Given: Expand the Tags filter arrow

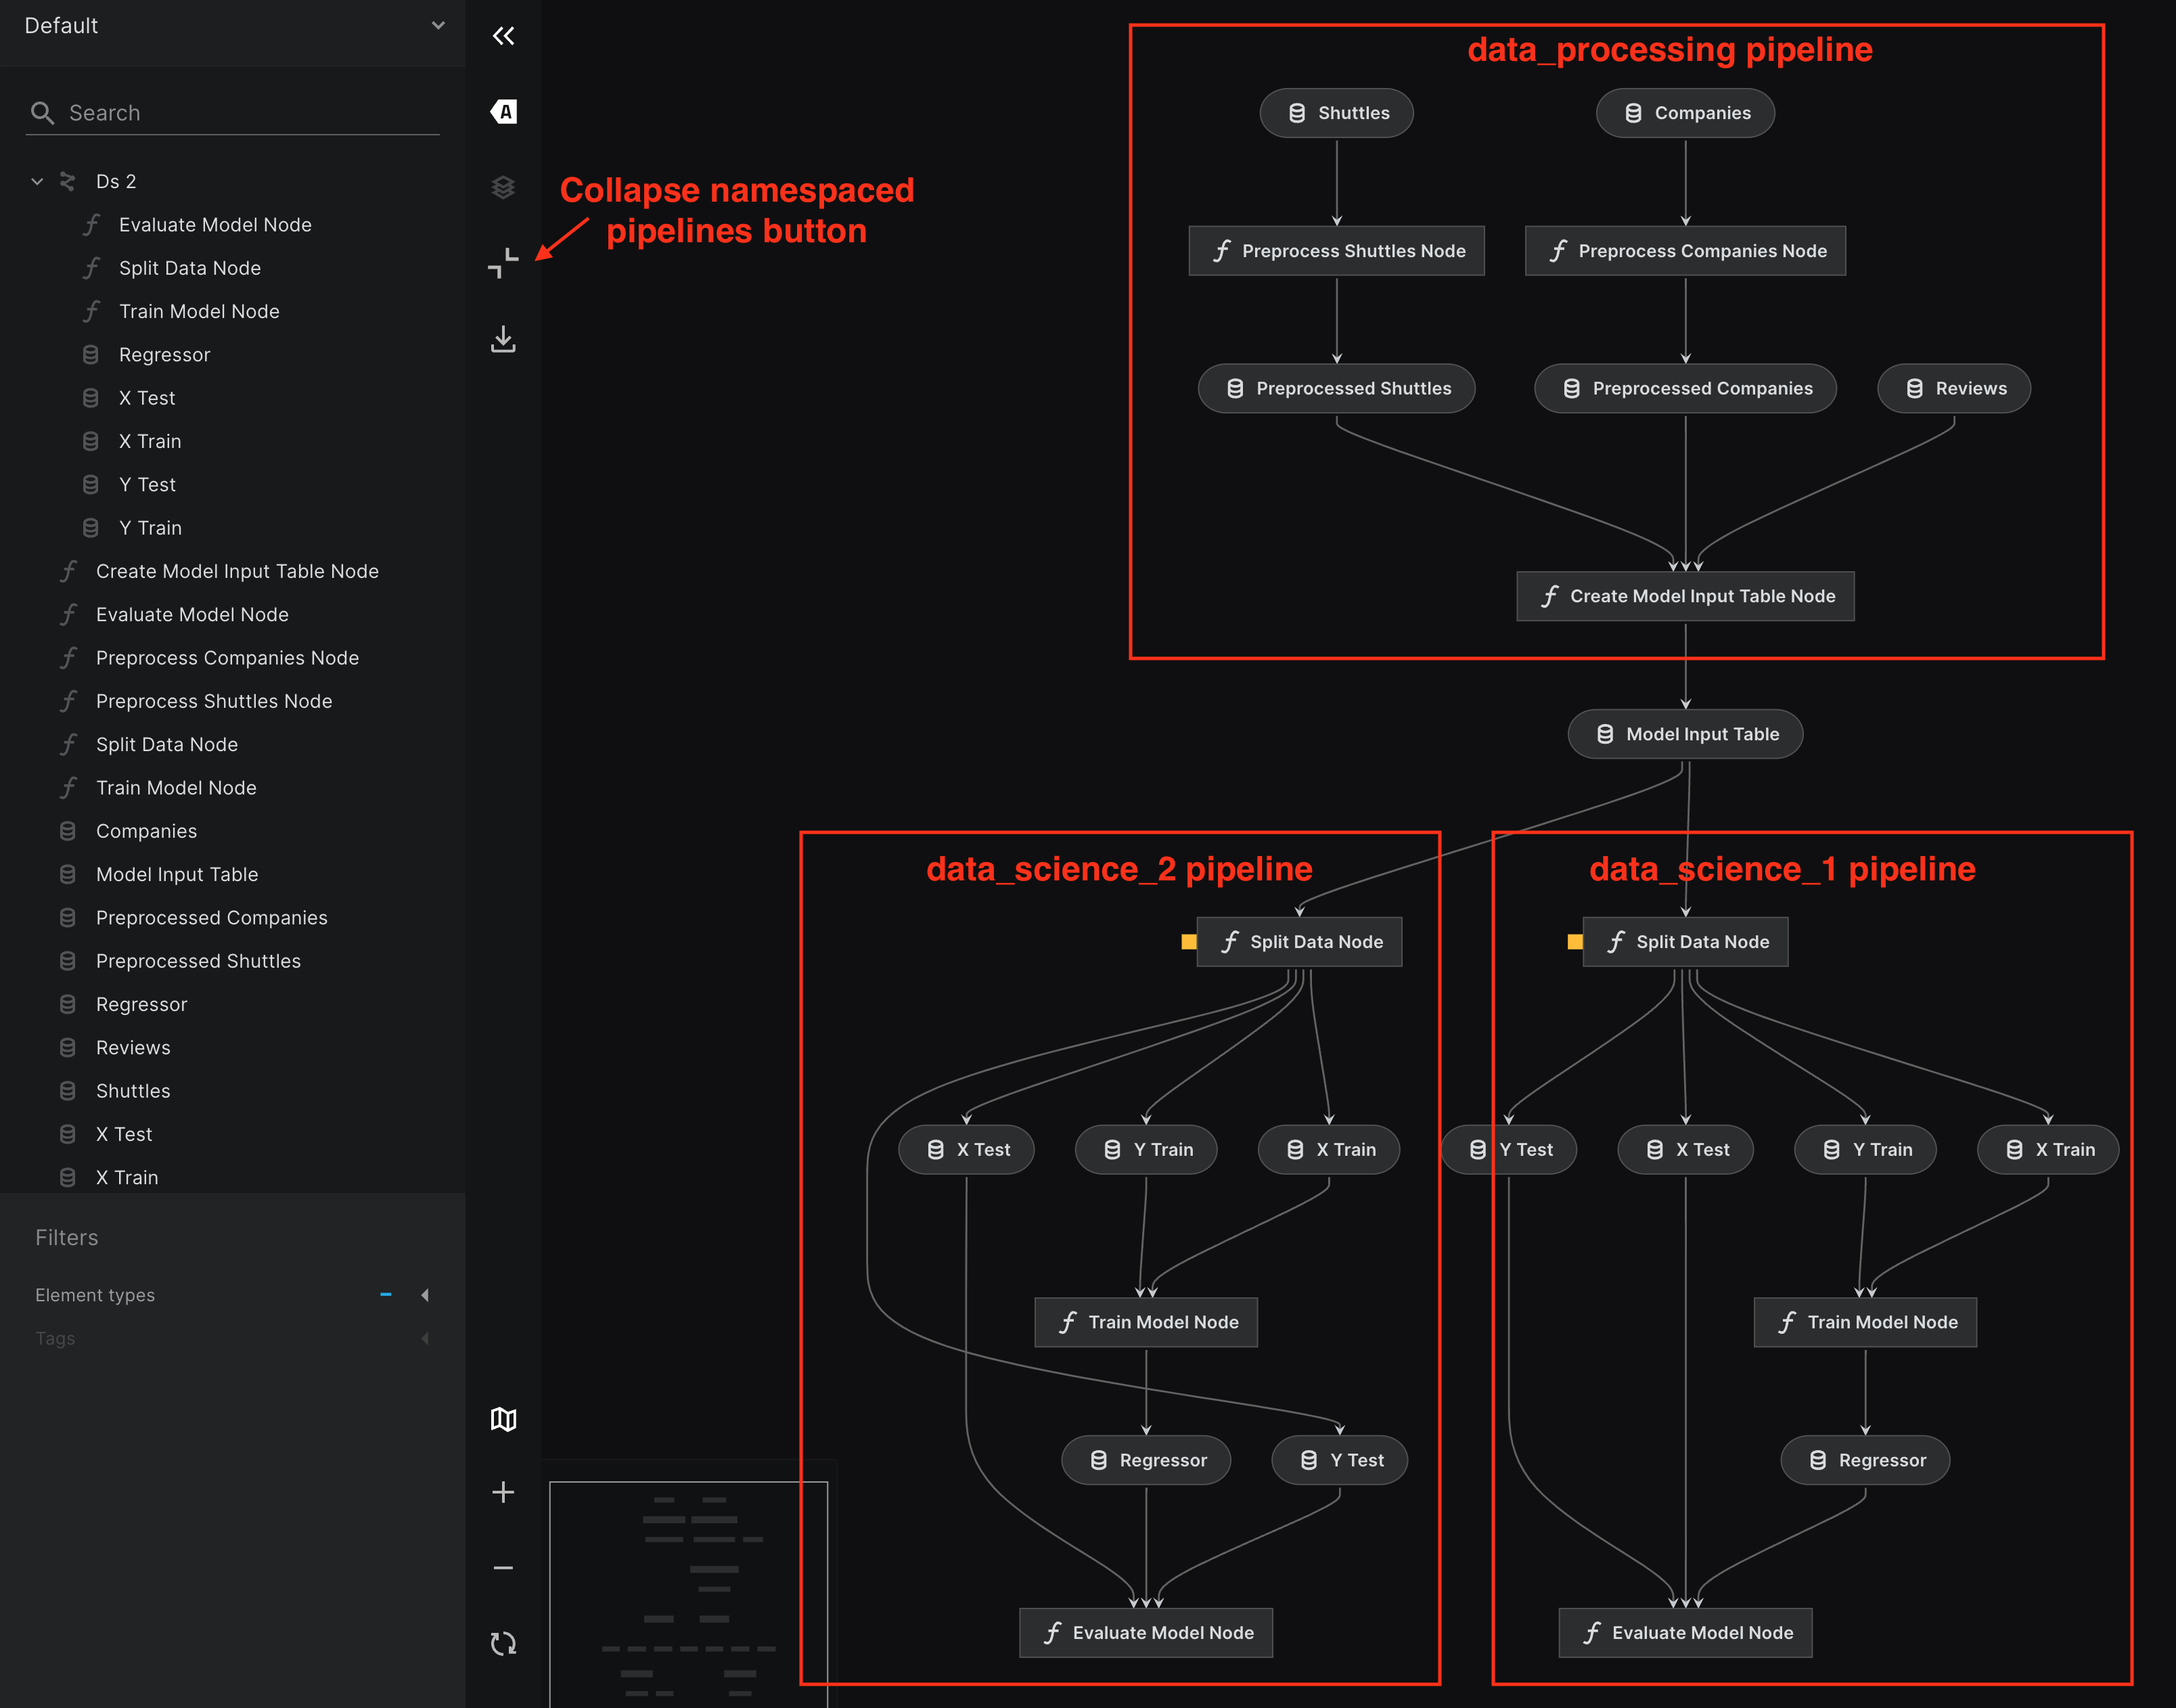Looking at the screenshot, I should 425,1338.
